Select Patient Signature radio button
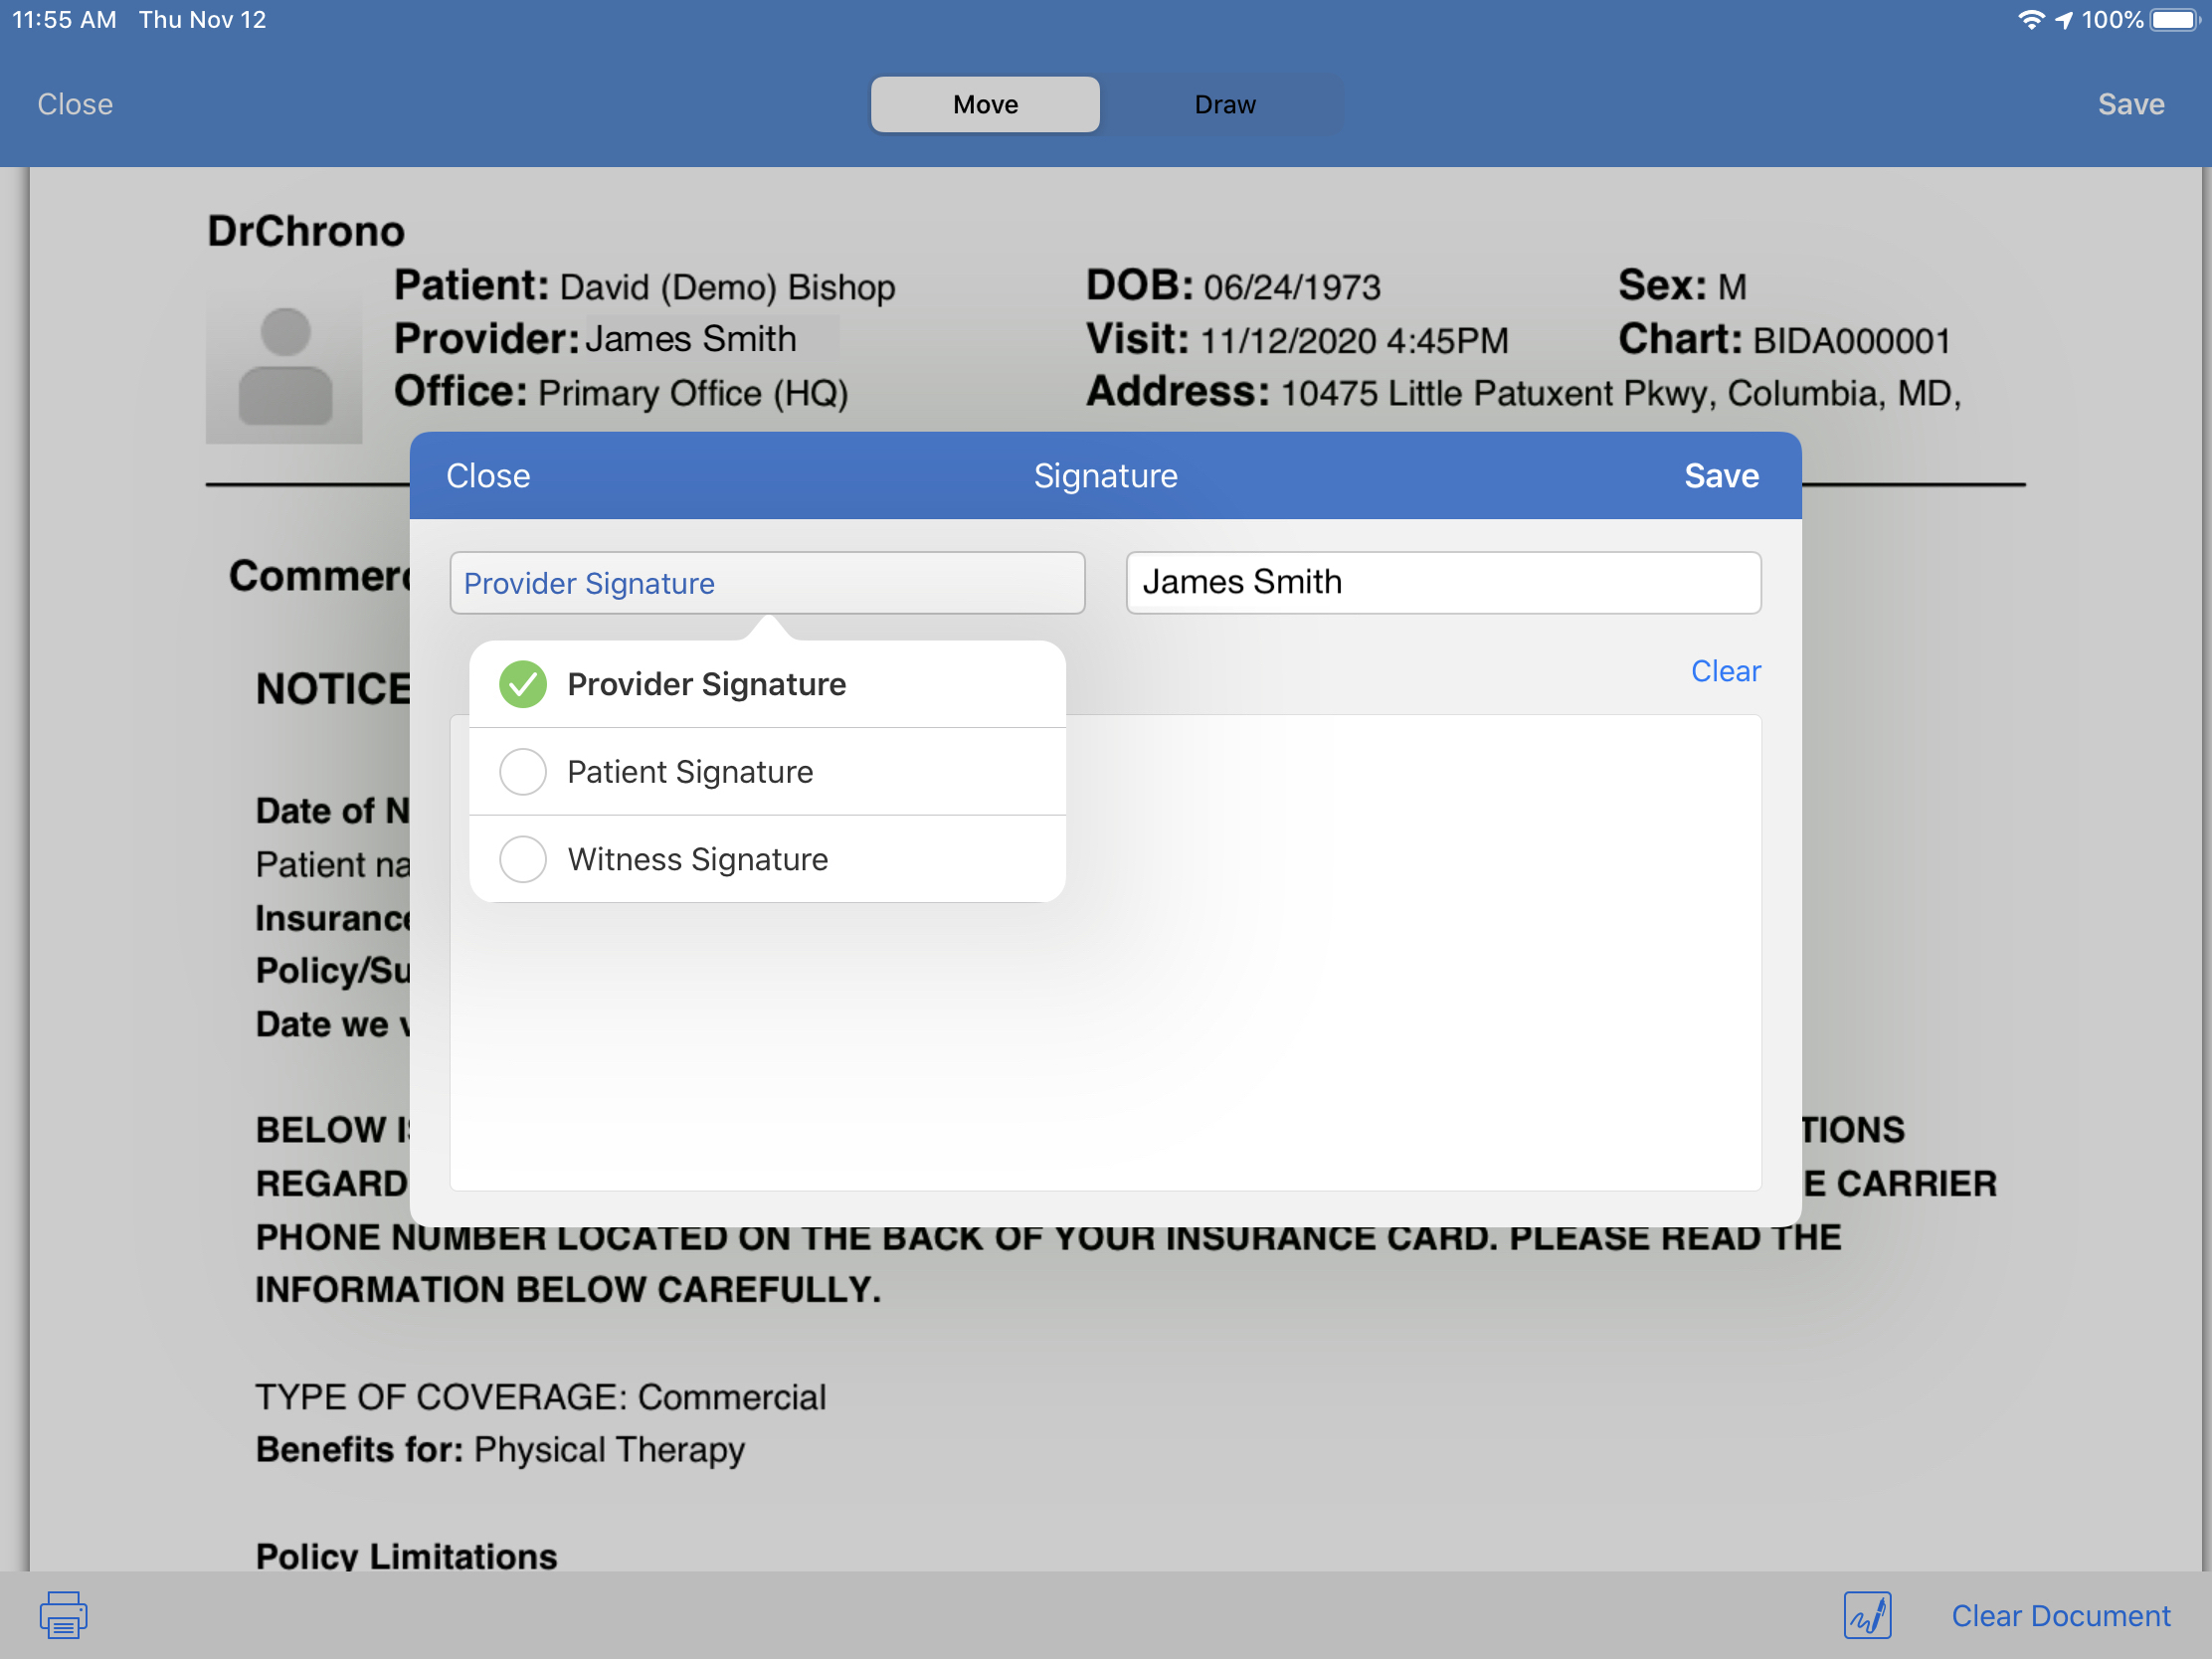The width and height of the screenshot is (2212, 1659). [x=522, y=770]
